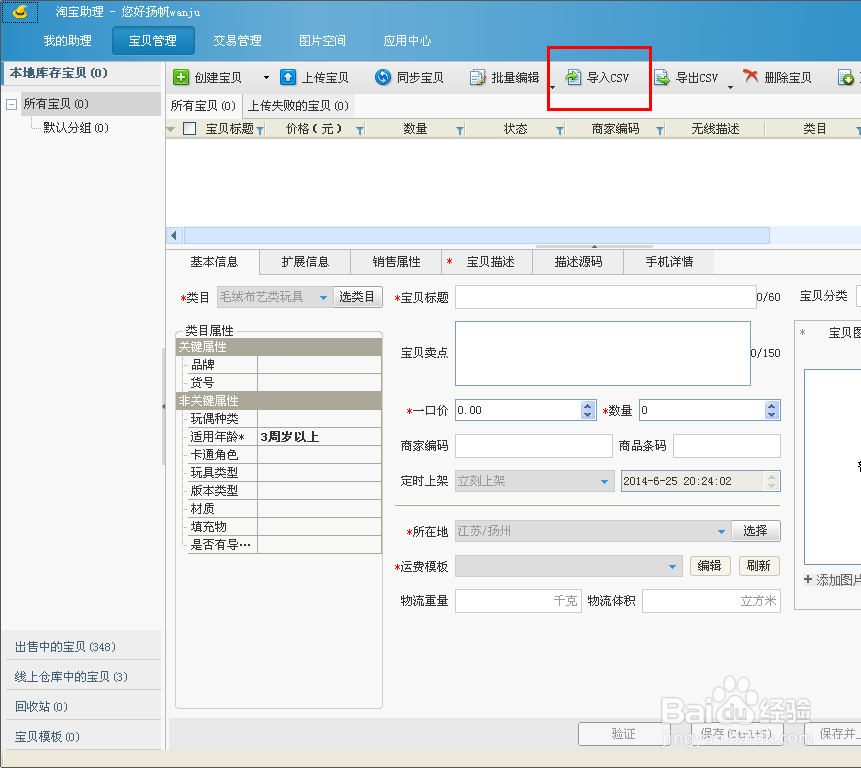Open the 批量编辑 dropdown arrow
The width and height of the screenshot is (861, 768).
pyautogui.click(x=553, y=87)
